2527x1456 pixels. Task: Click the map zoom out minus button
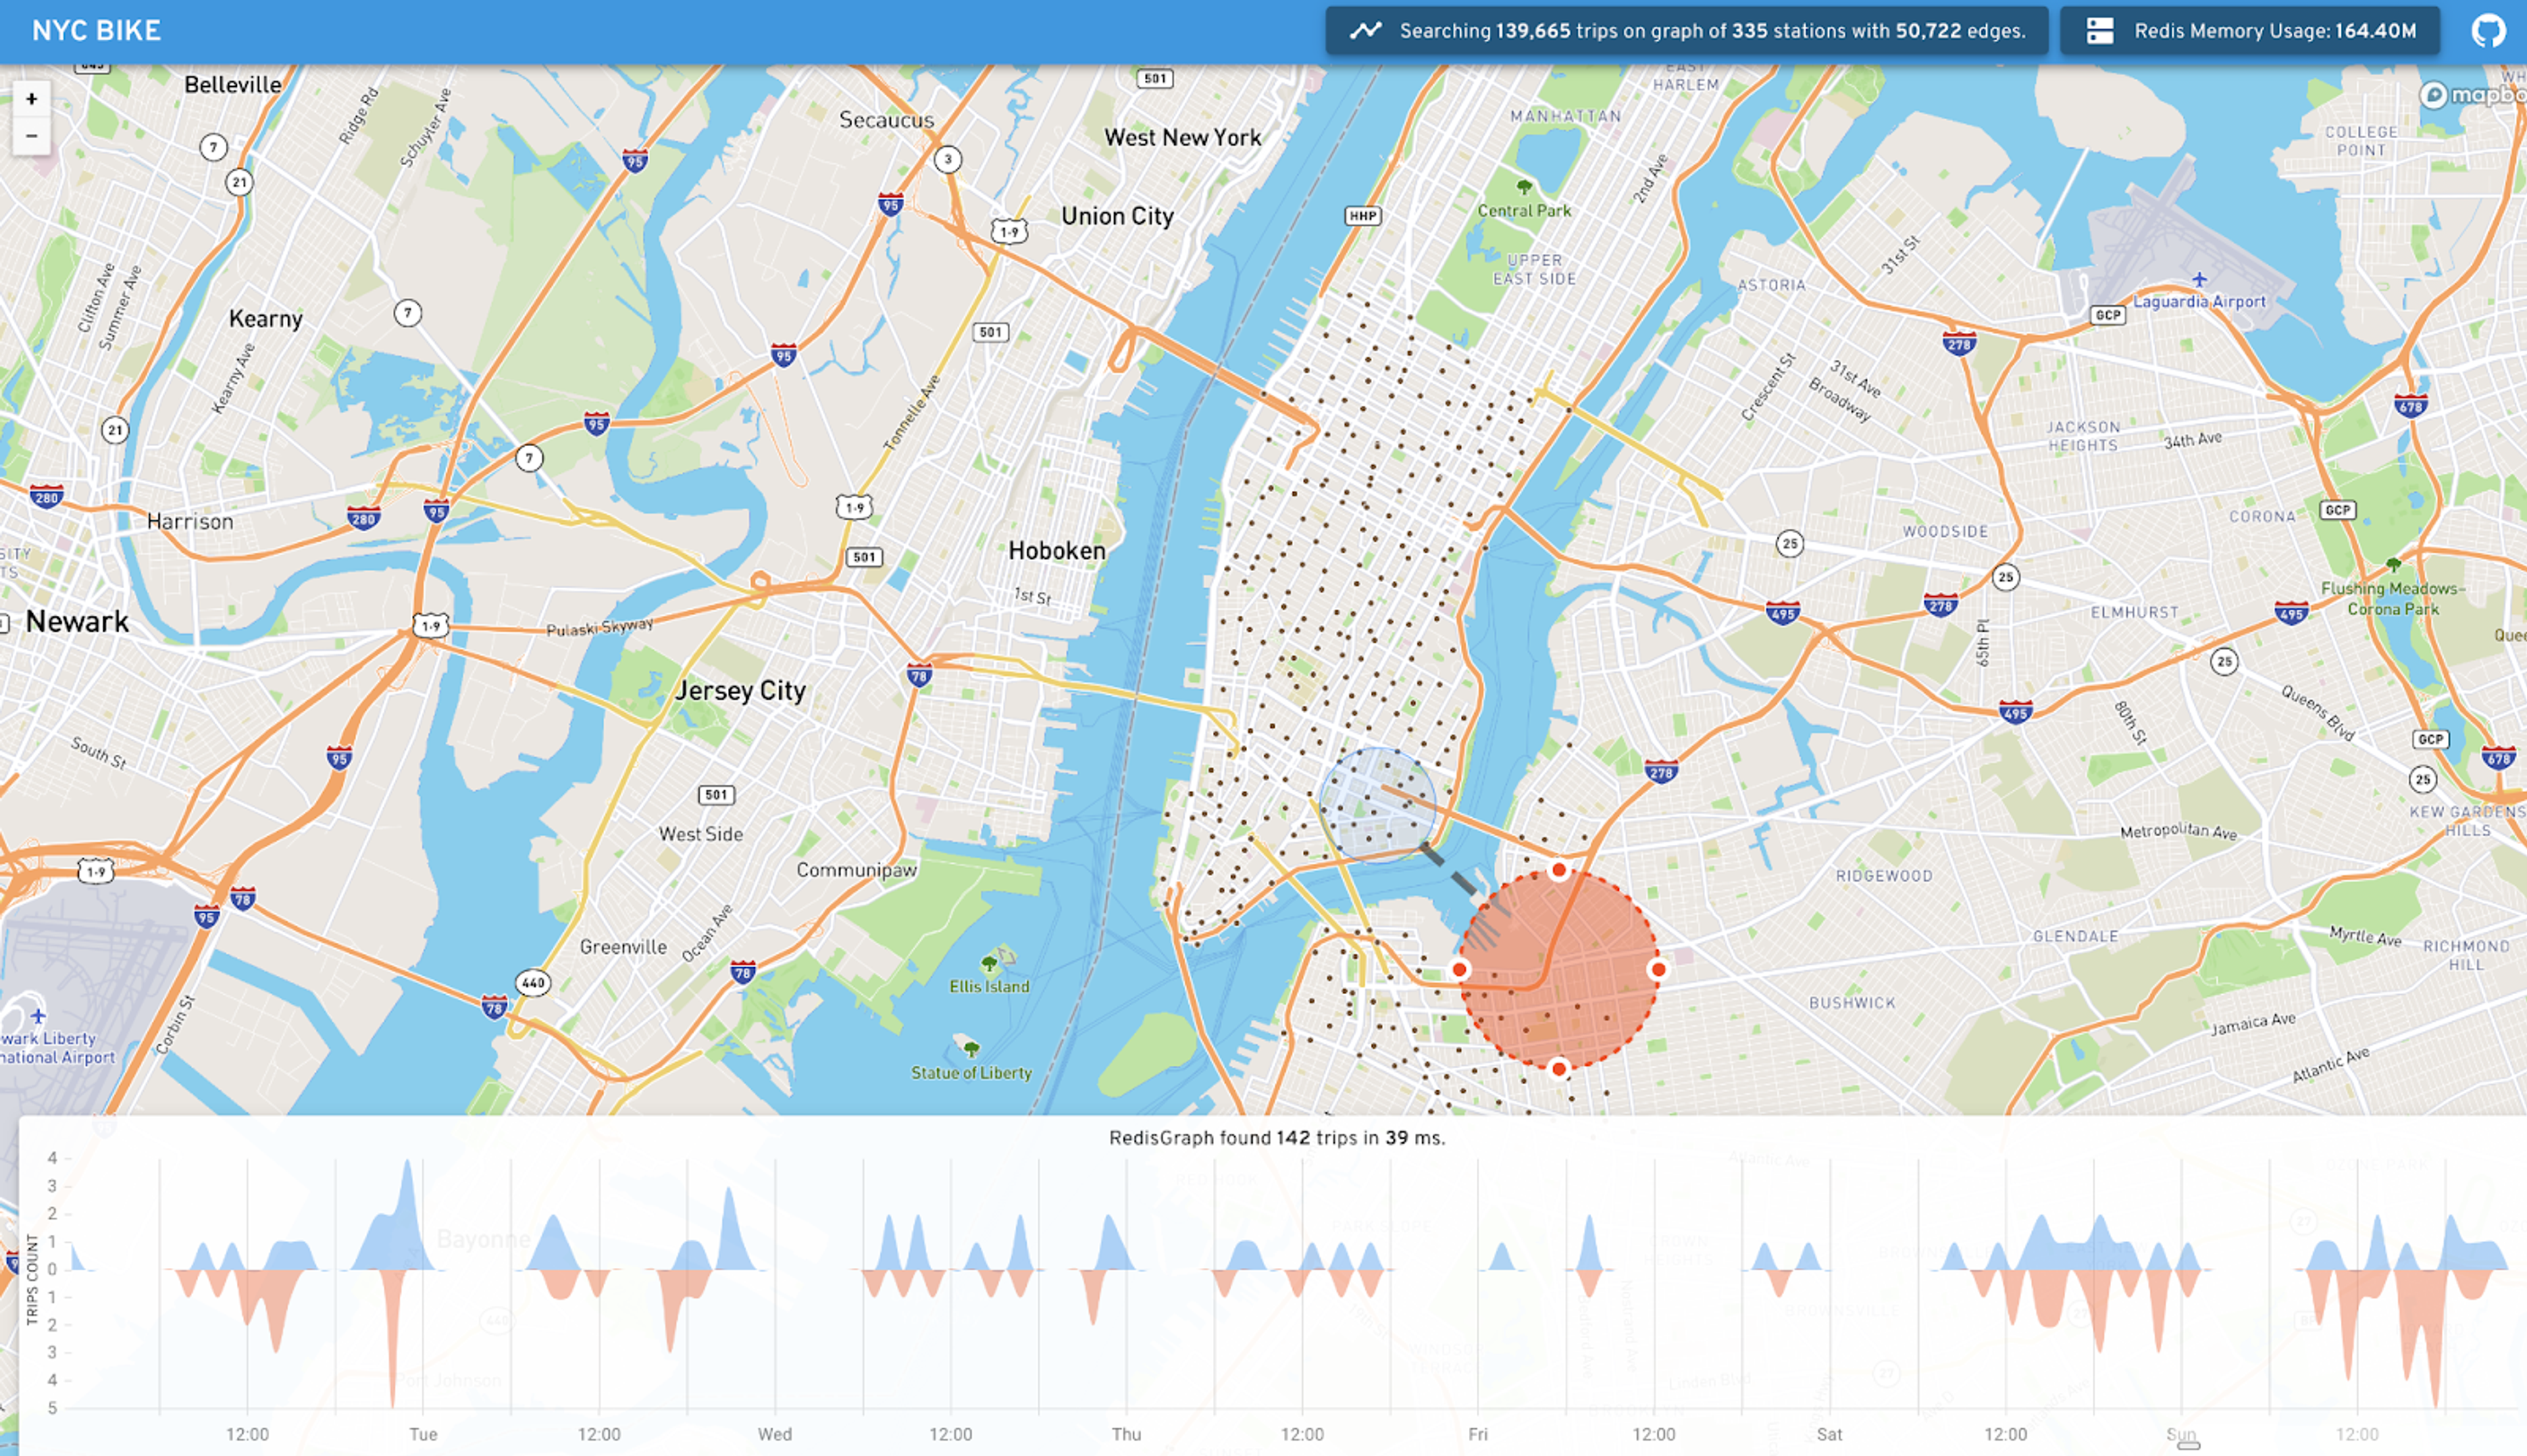click(31, 136)
